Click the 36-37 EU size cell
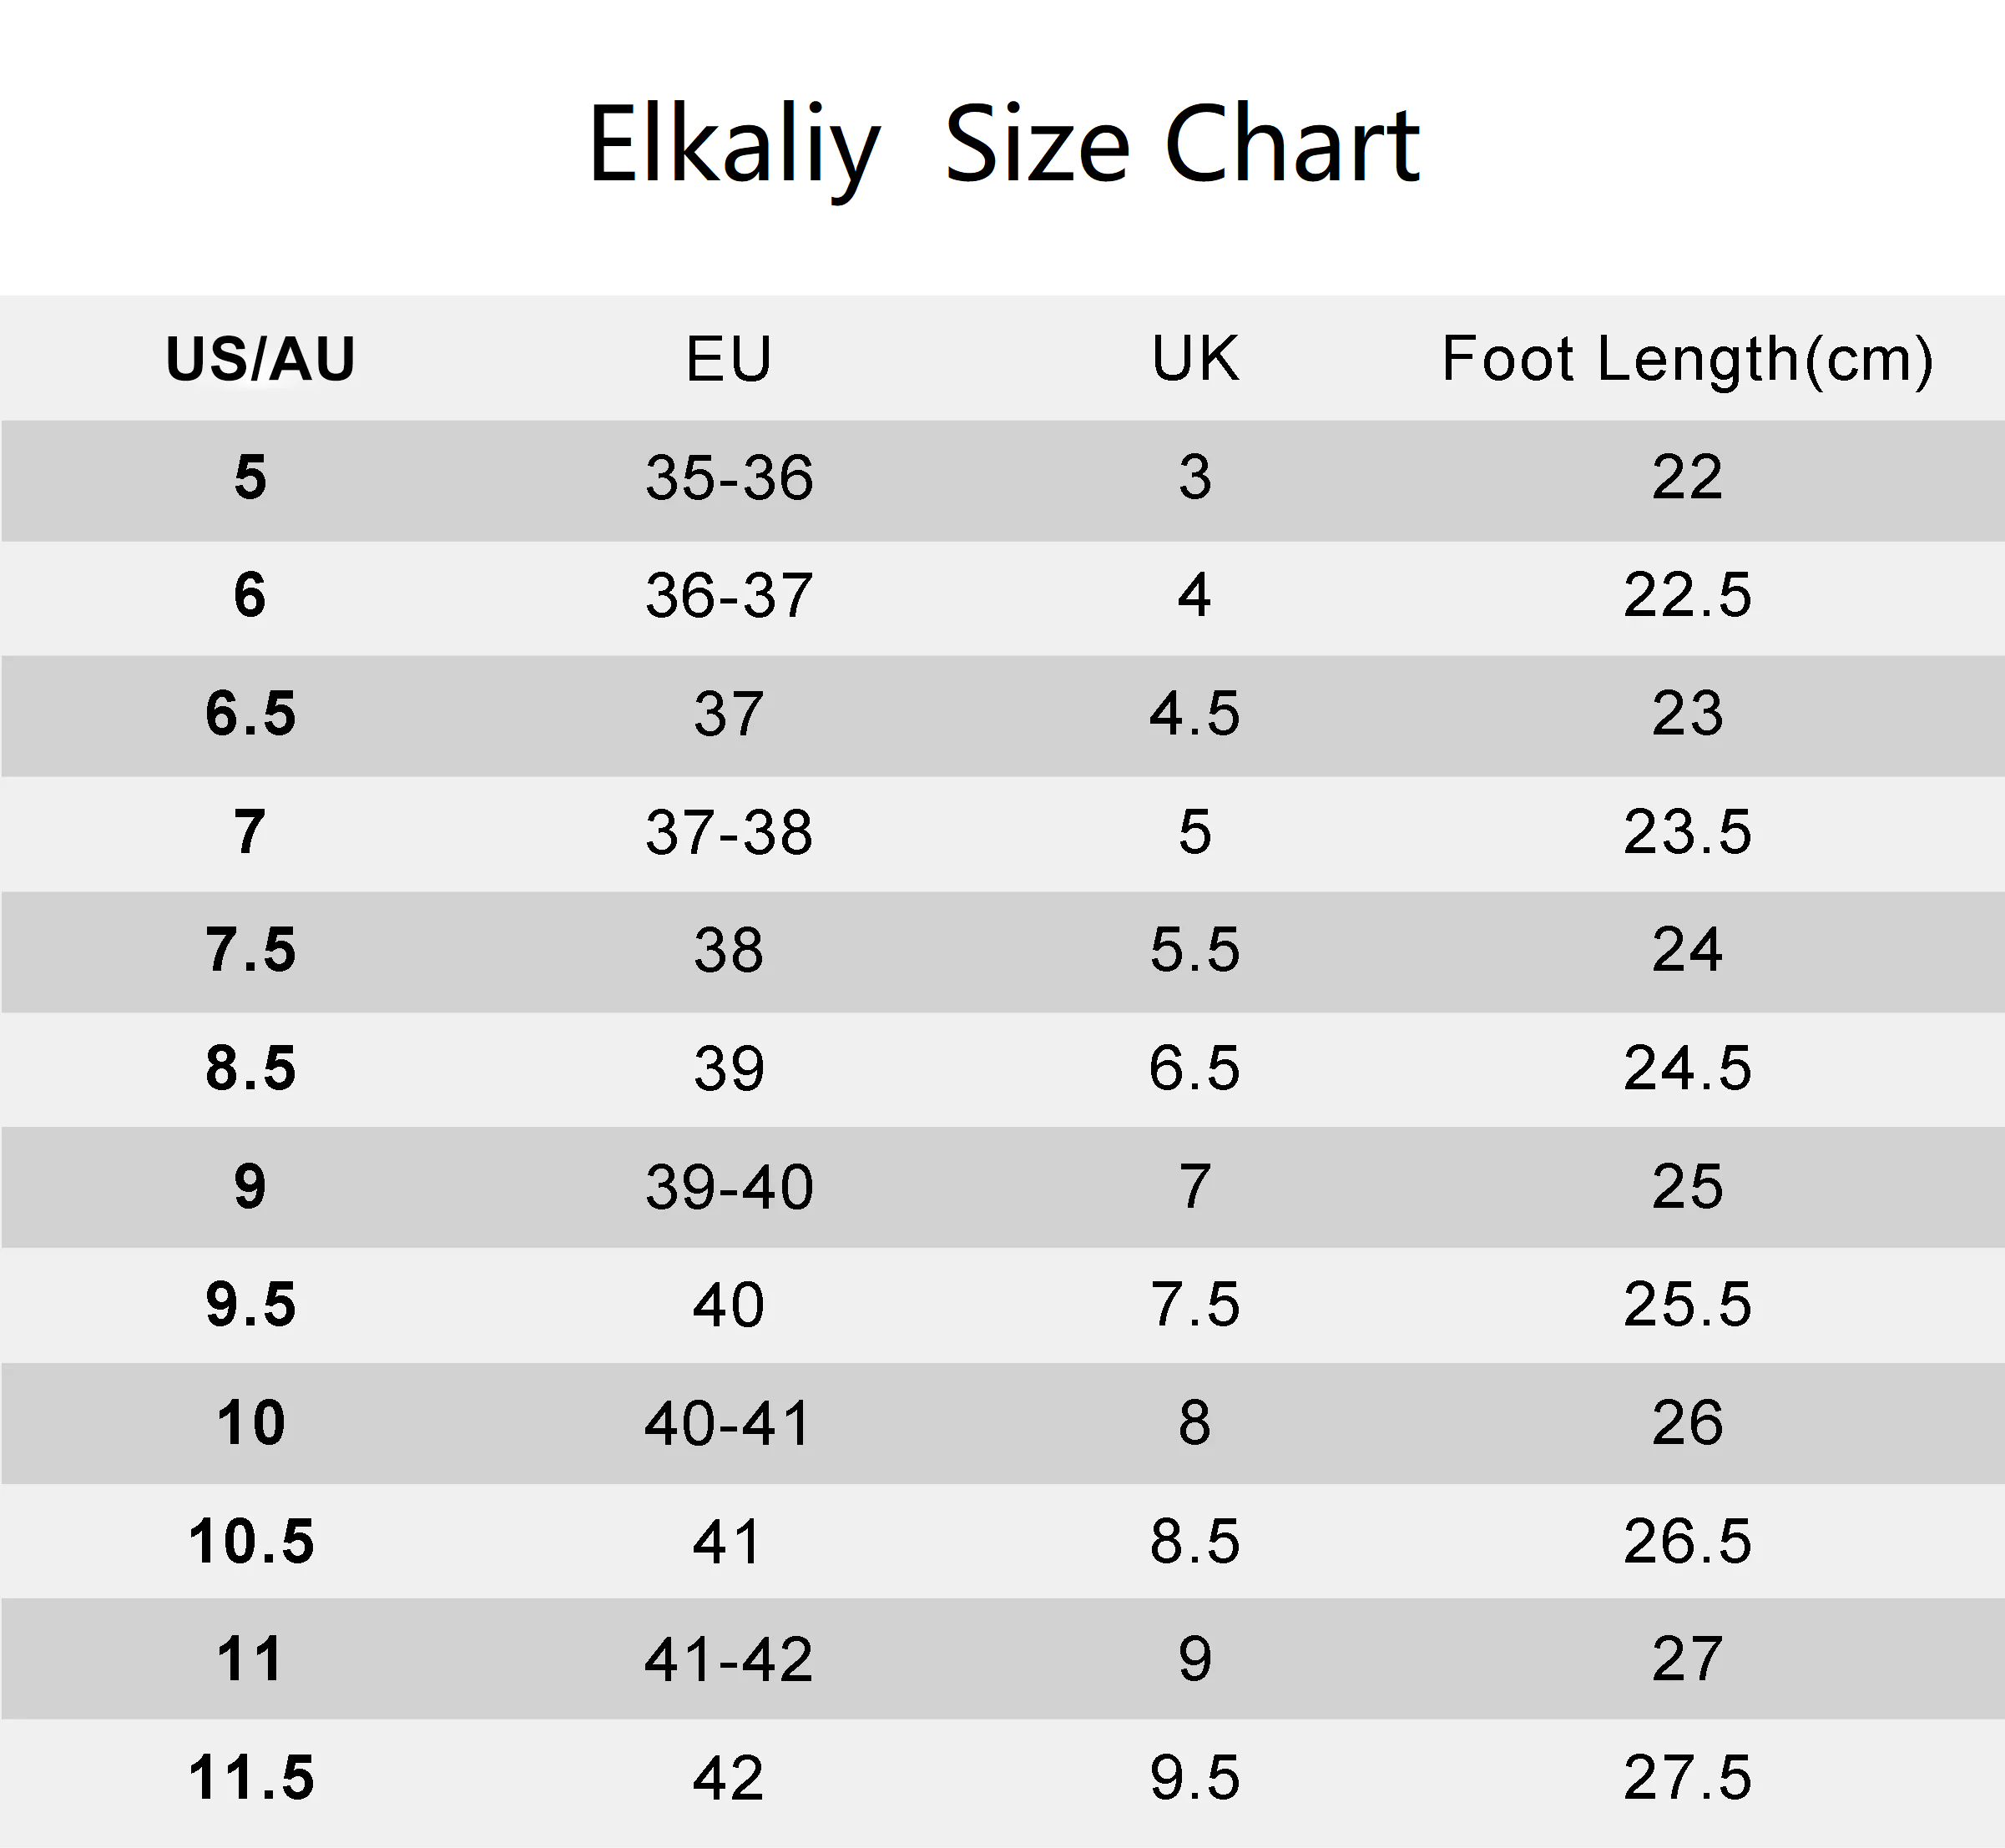 (729, 596)
